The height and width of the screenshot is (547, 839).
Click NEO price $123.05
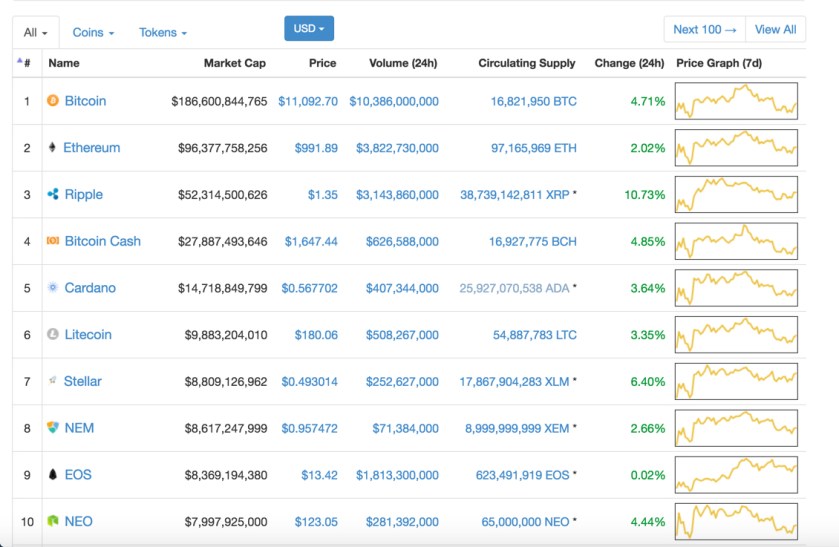point(316,522)
